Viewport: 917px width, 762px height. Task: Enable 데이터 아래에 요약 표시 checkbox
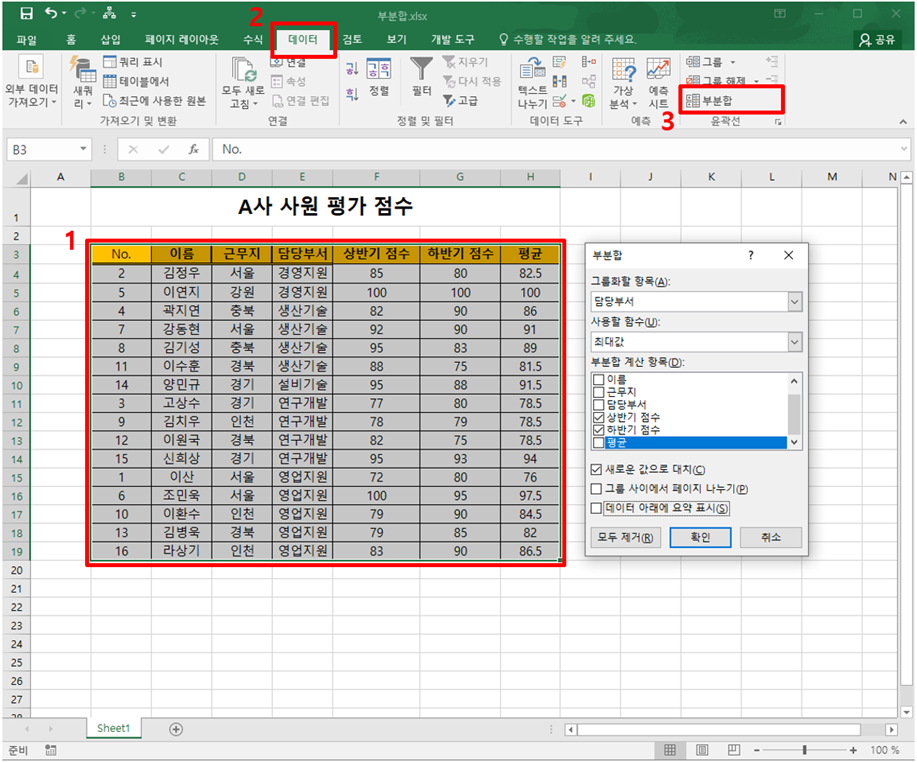point(596,508)
